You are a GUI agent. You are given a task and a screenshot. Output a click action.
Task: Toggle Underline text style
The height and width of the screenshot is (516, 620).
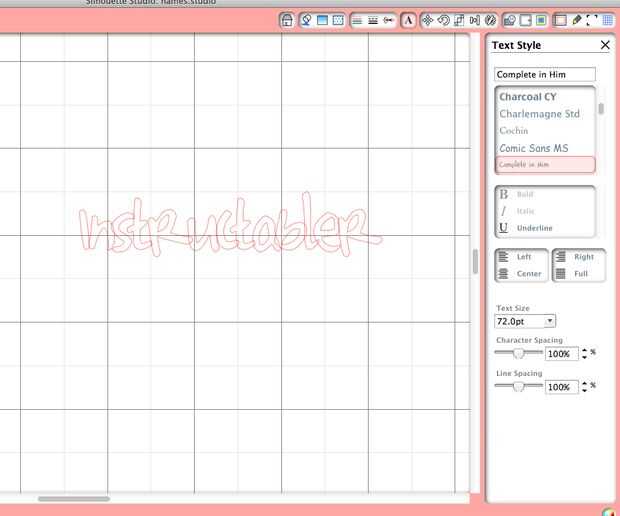click(525, 228)
